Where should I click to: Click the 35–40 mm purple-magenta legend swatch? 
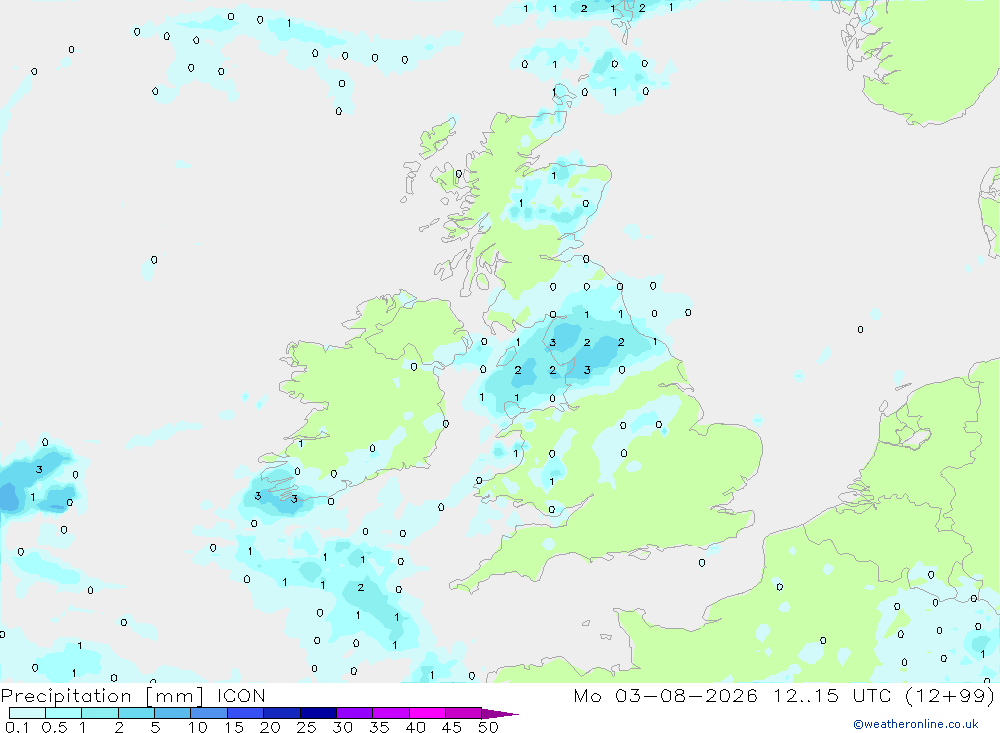pos(391,713)
